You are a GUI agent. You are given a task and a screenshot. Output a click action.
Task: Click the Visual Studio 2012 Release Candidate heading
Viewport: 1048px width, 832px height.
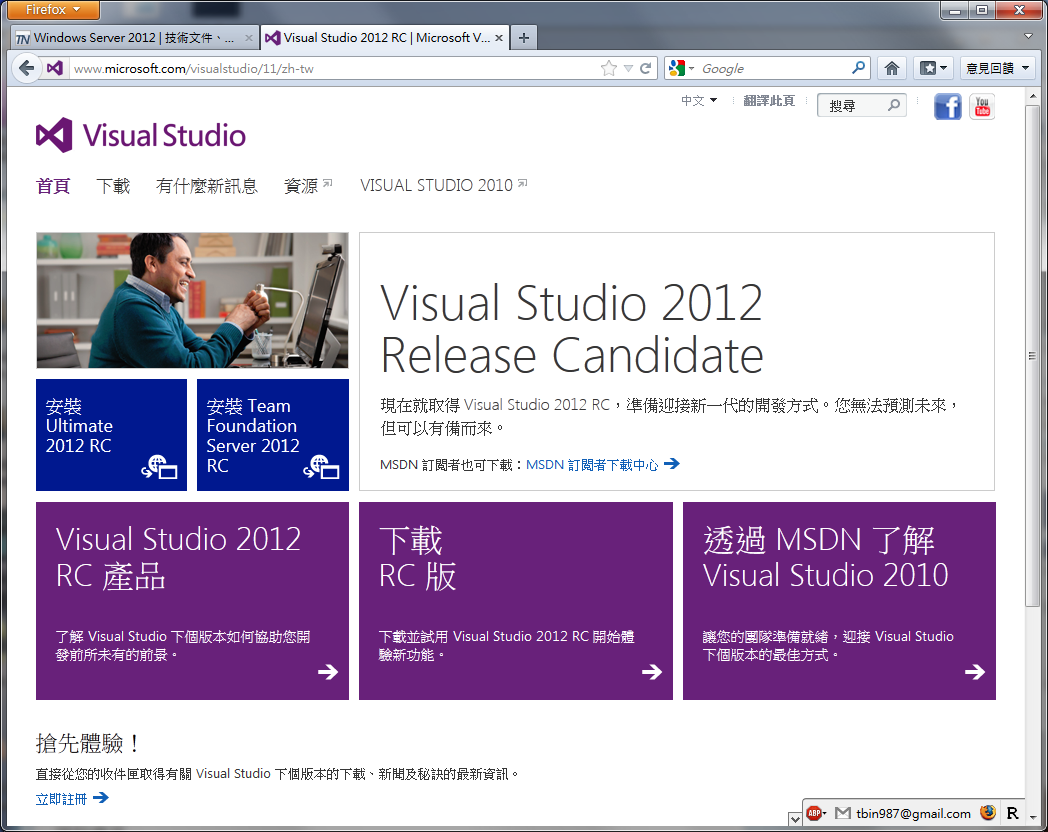tap(571, 329)
